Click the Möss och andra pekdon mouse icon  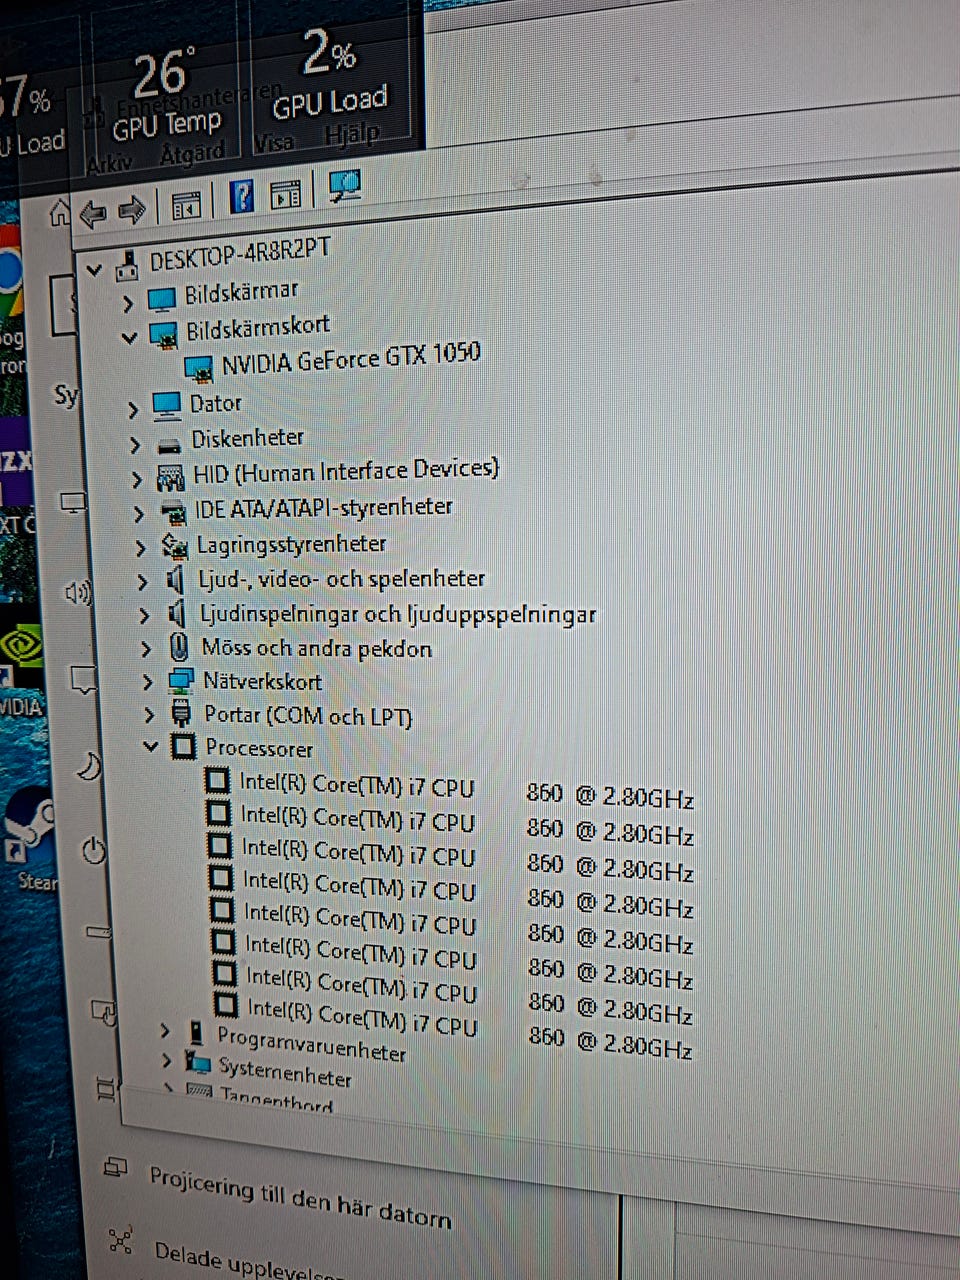[179, 647]
